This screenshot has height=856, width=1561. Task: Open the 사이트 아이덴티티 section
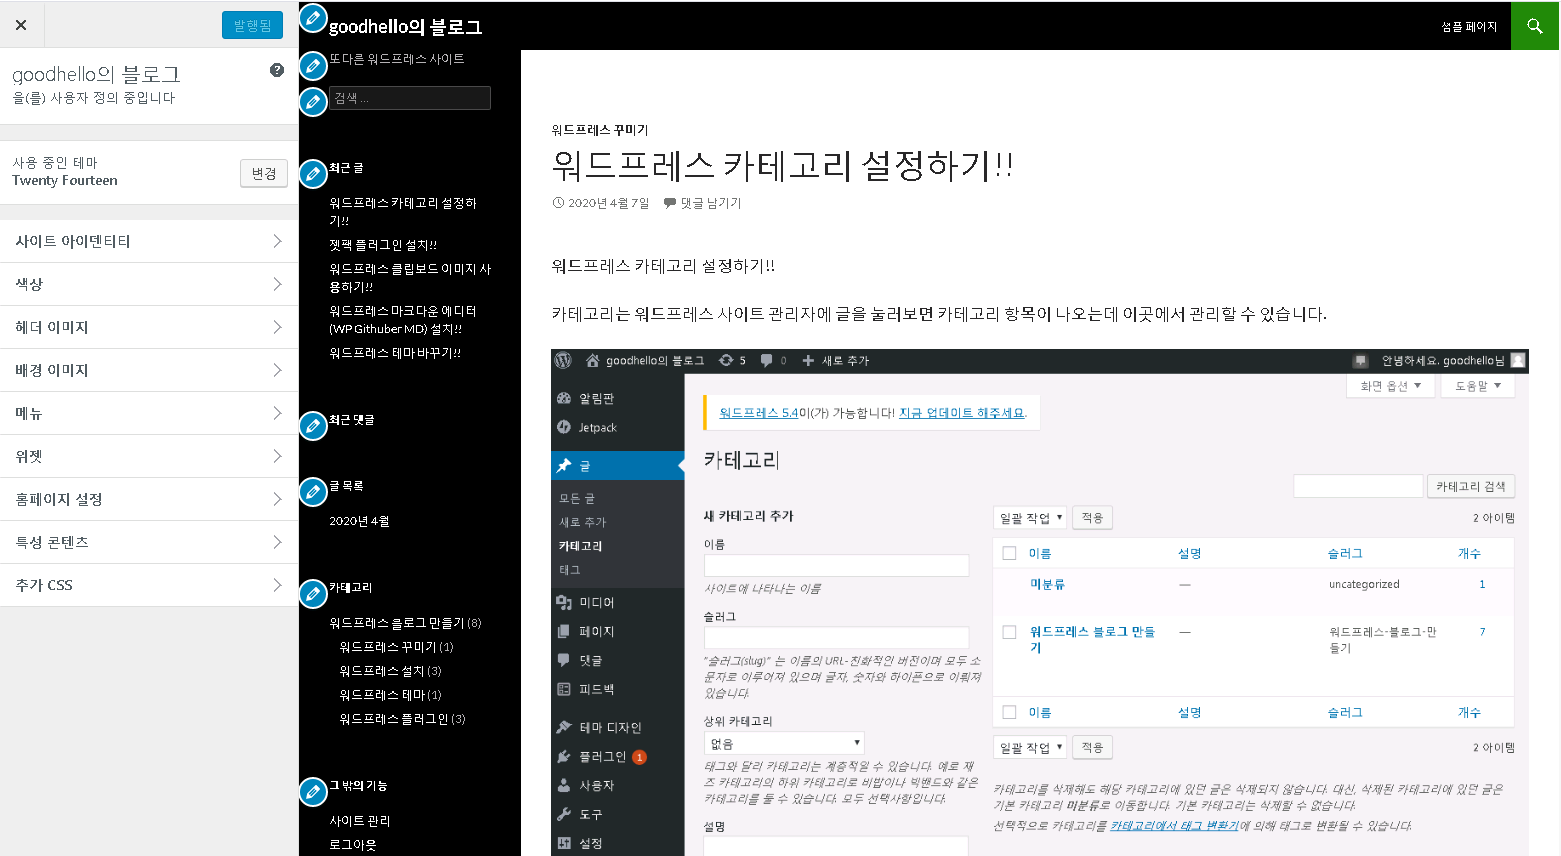(149, 241)
